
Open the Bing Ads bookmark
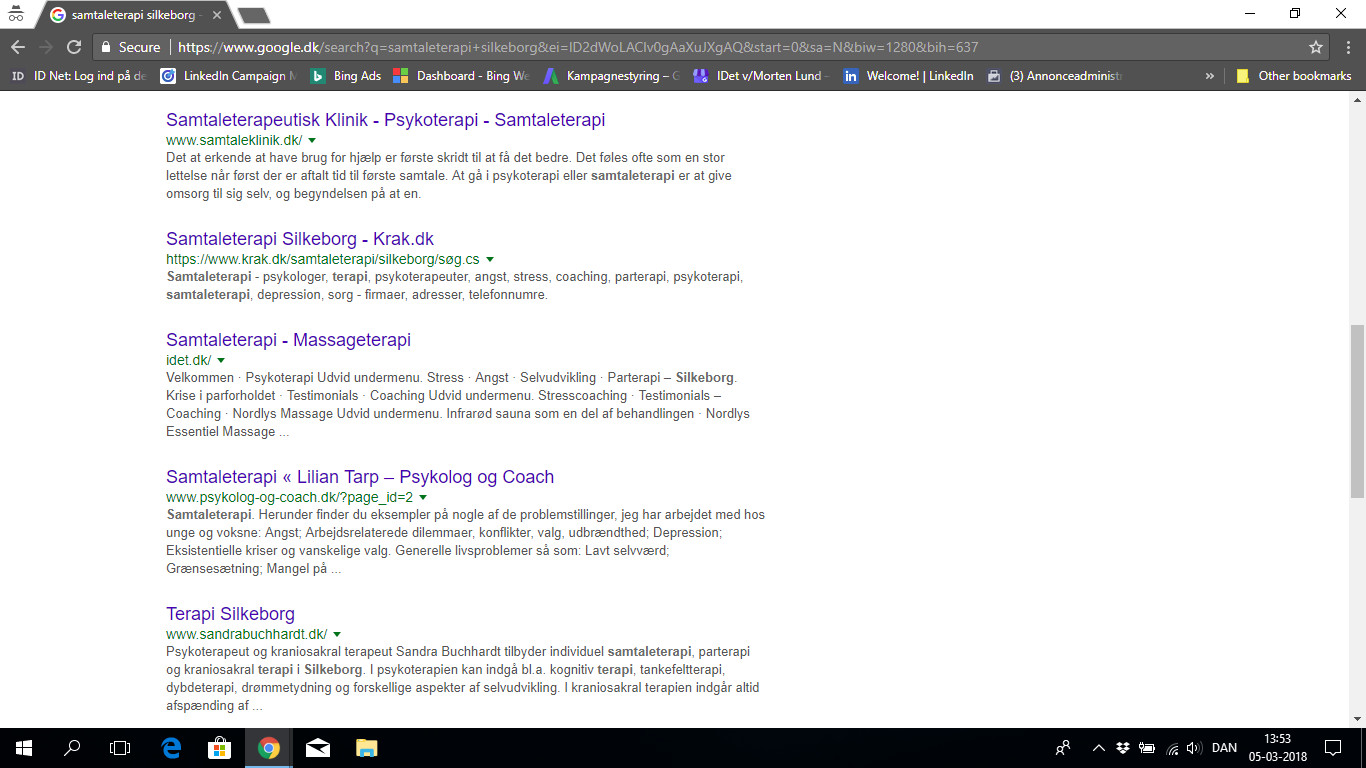pyautogui.click(x=346, y=76)
